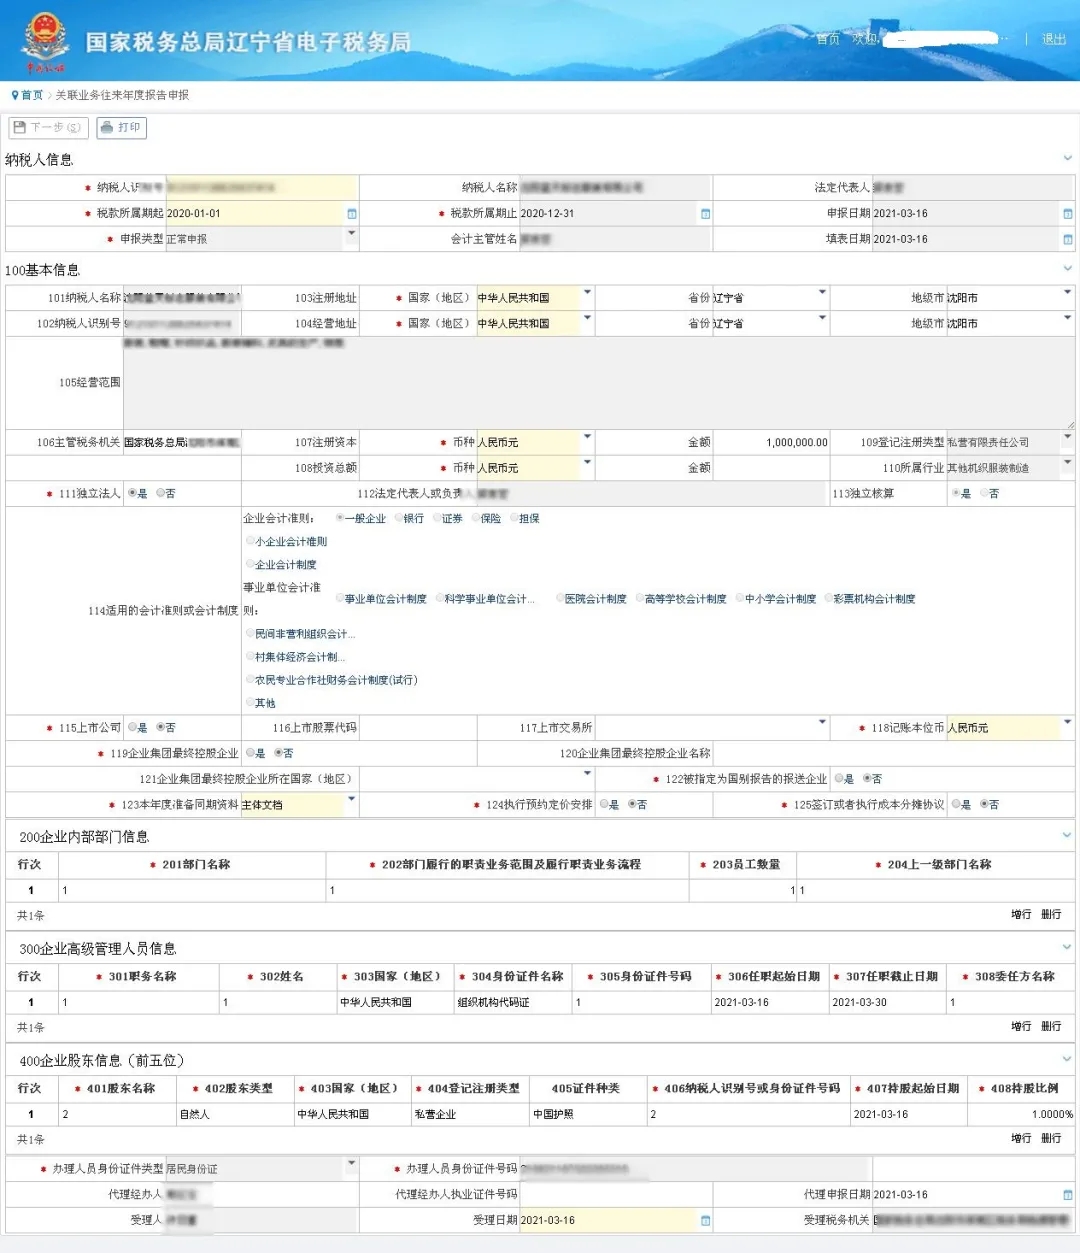Click the 107注册资本 金额 input field
Screen dimensions: 1080x1253
pos(771,442)
